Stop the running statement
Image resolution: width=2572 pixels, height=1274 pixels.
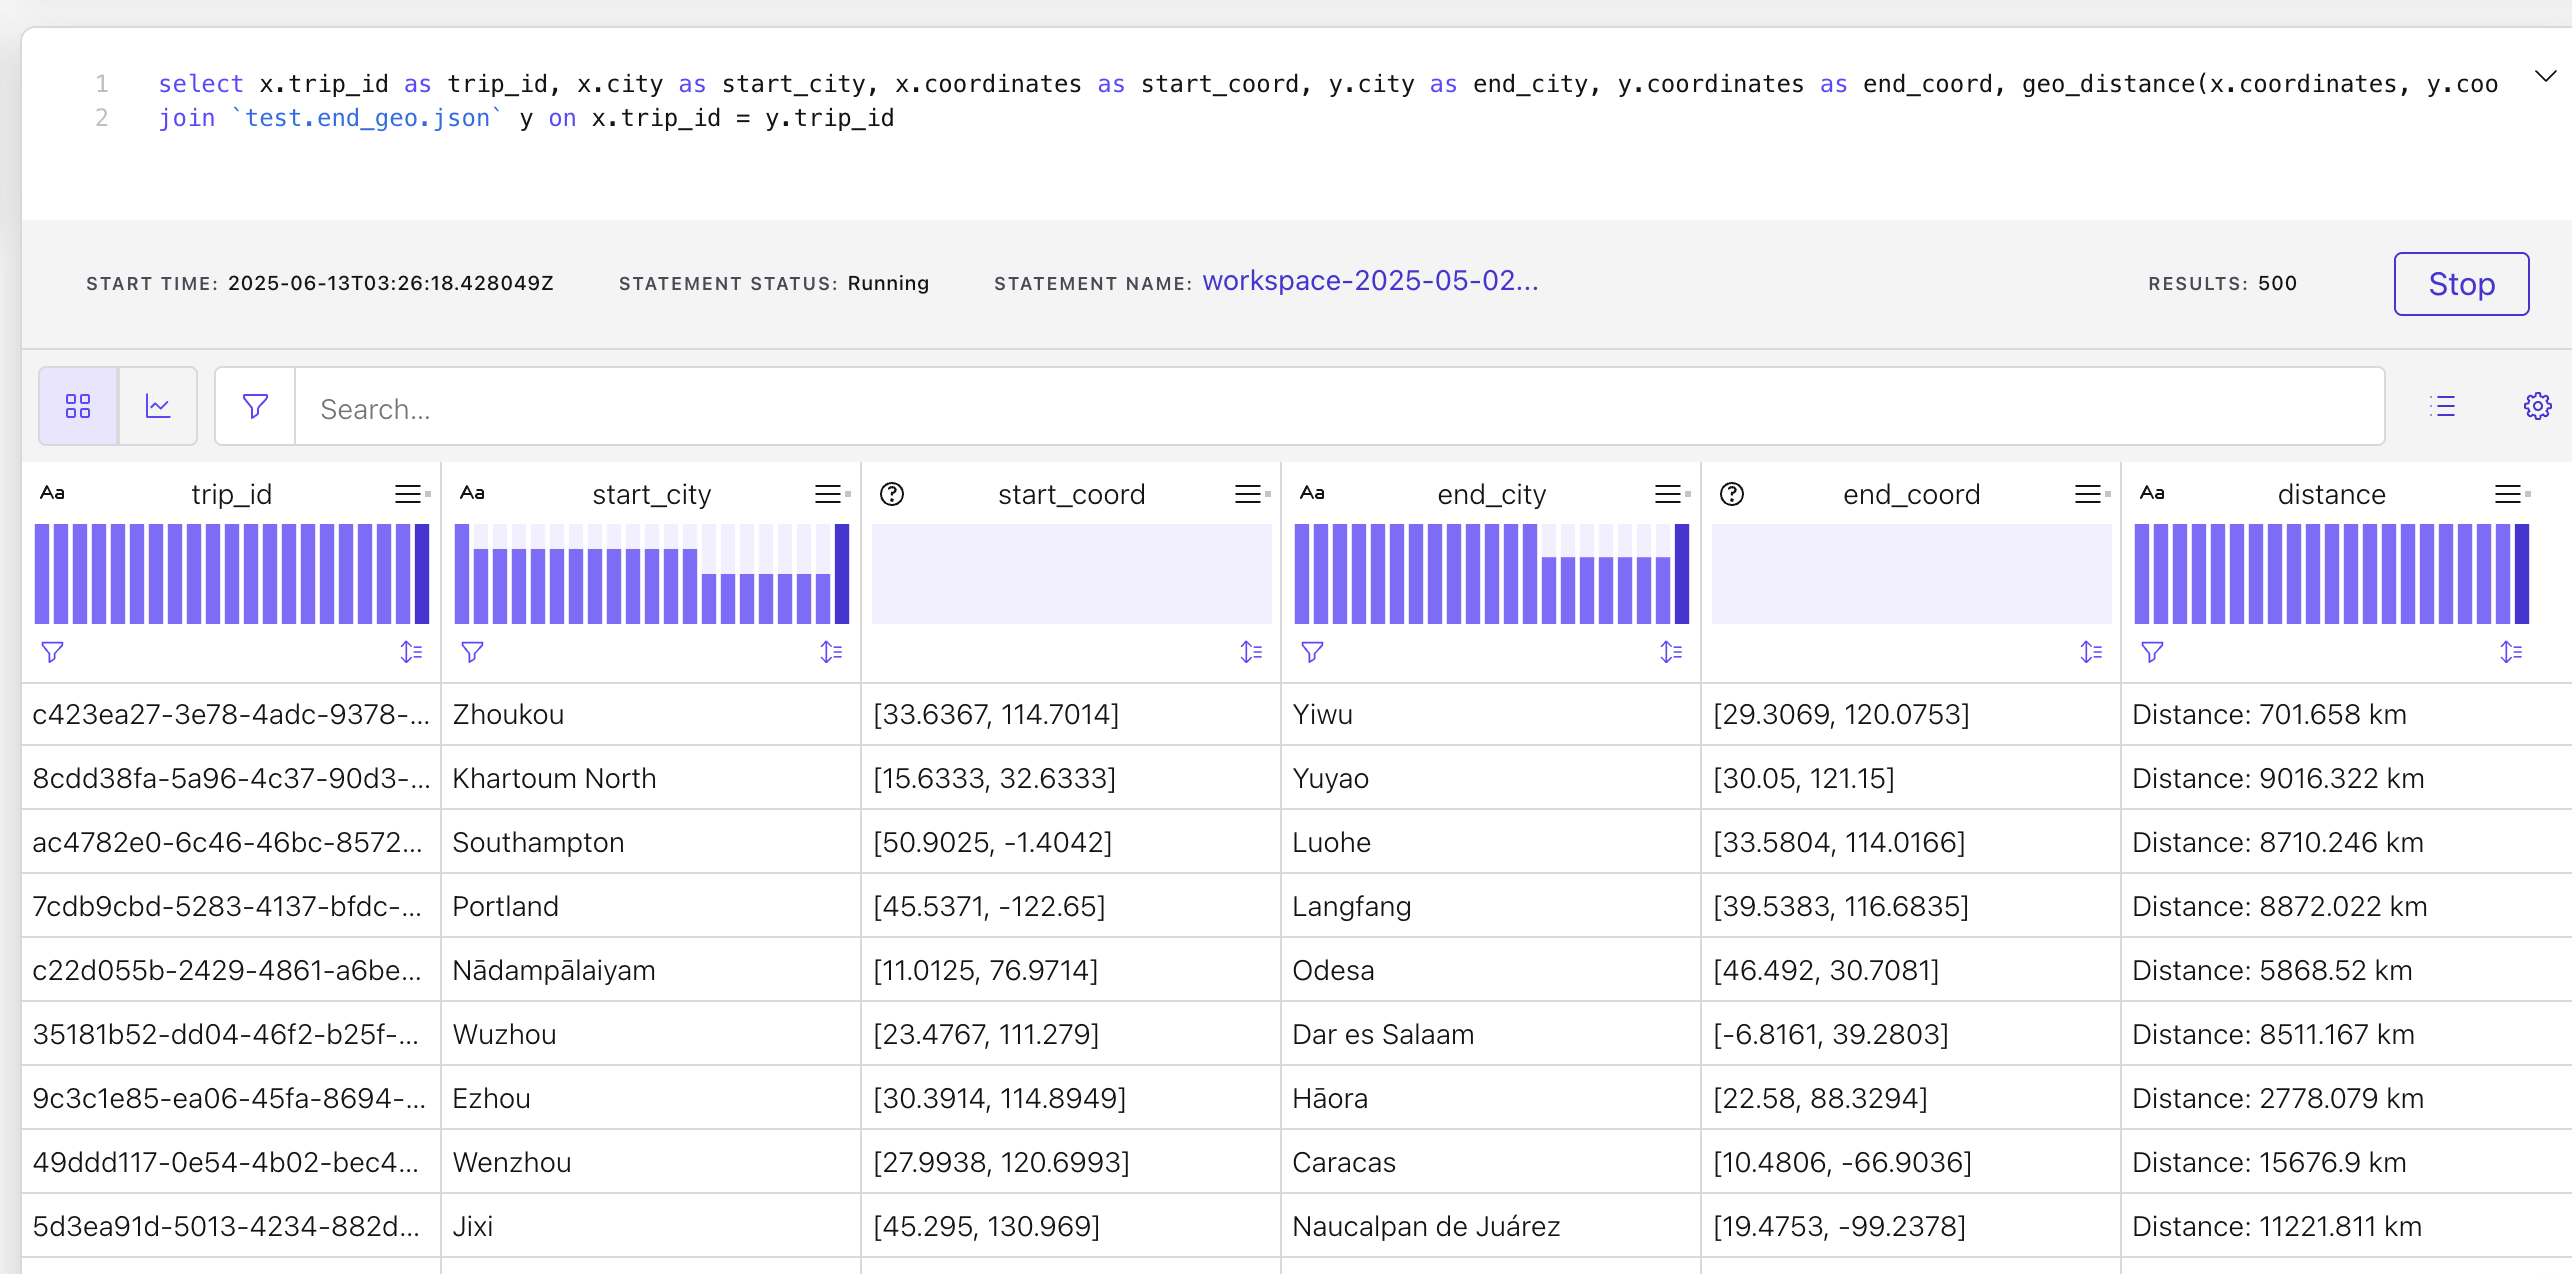[x=2461, y=284]
